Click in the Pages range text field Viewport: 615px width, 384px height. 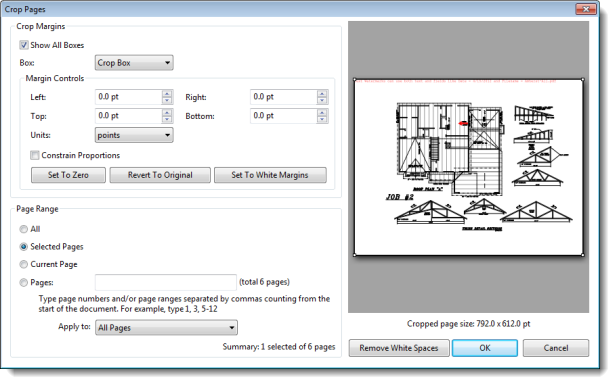coord(166,282)
